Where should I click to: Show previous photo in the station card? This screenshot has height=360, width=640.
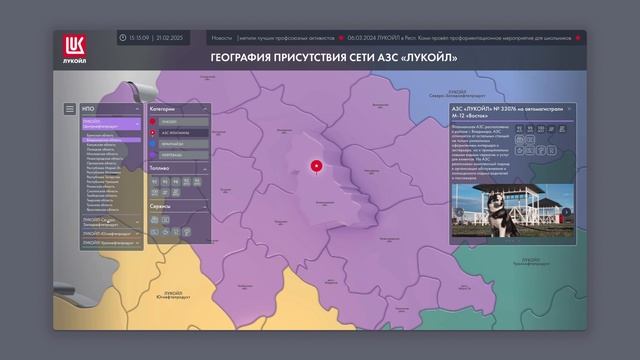pyautogui.click(x=460, y=212)
